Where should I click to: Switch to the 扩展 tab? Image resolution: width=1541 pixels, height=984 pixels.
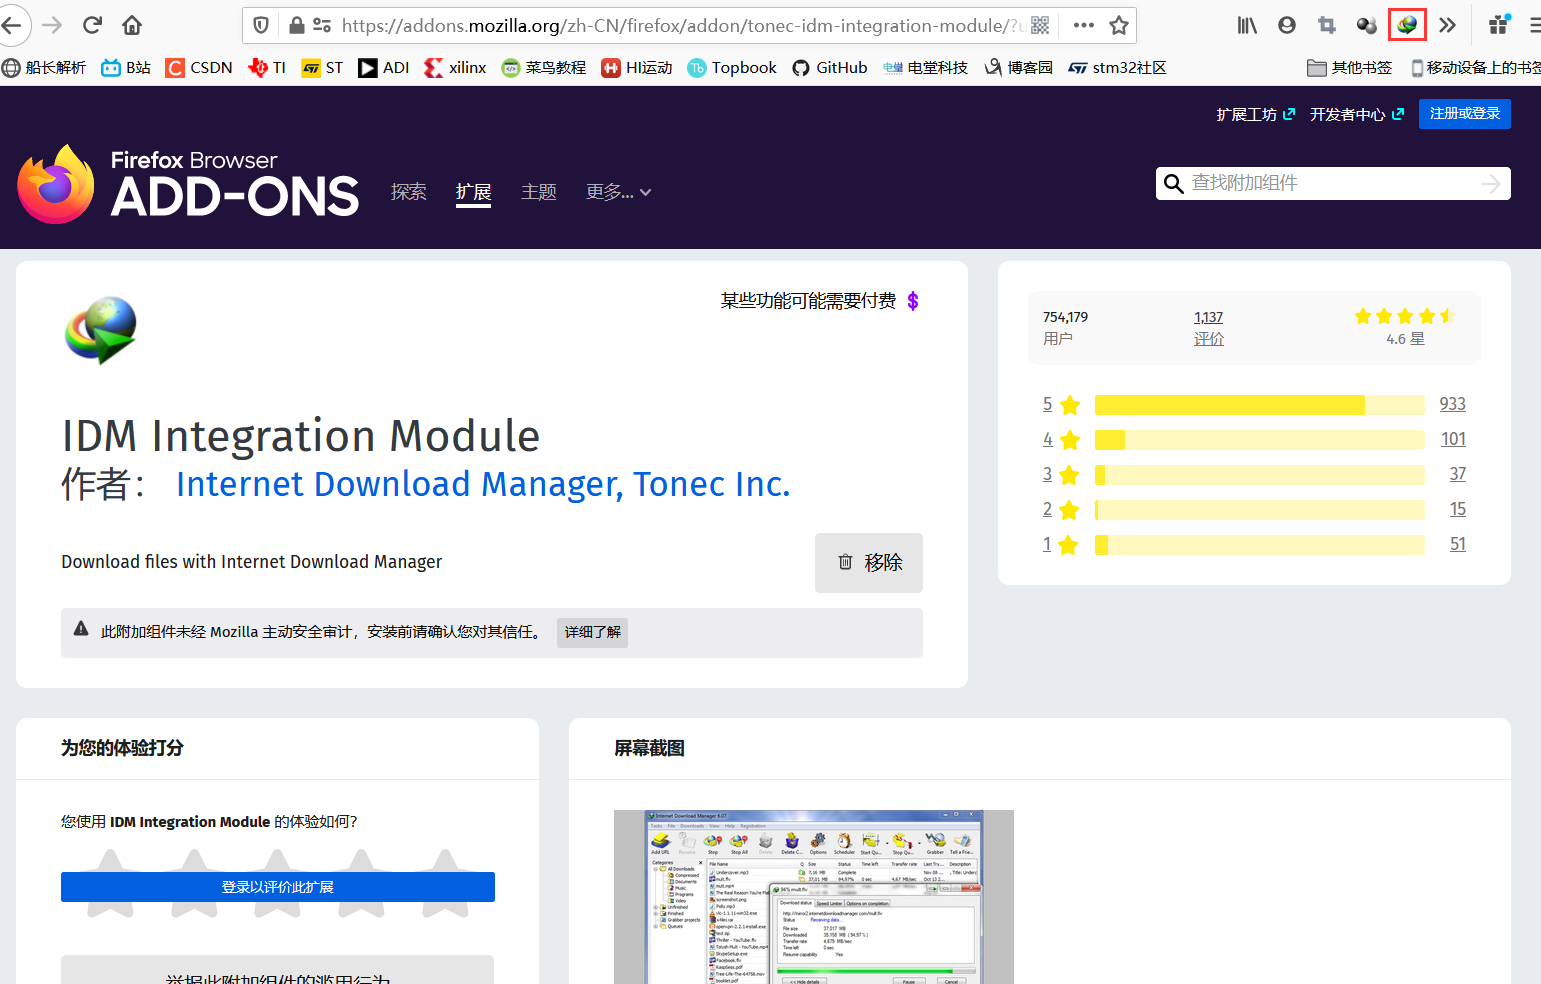tap(473, 191)
